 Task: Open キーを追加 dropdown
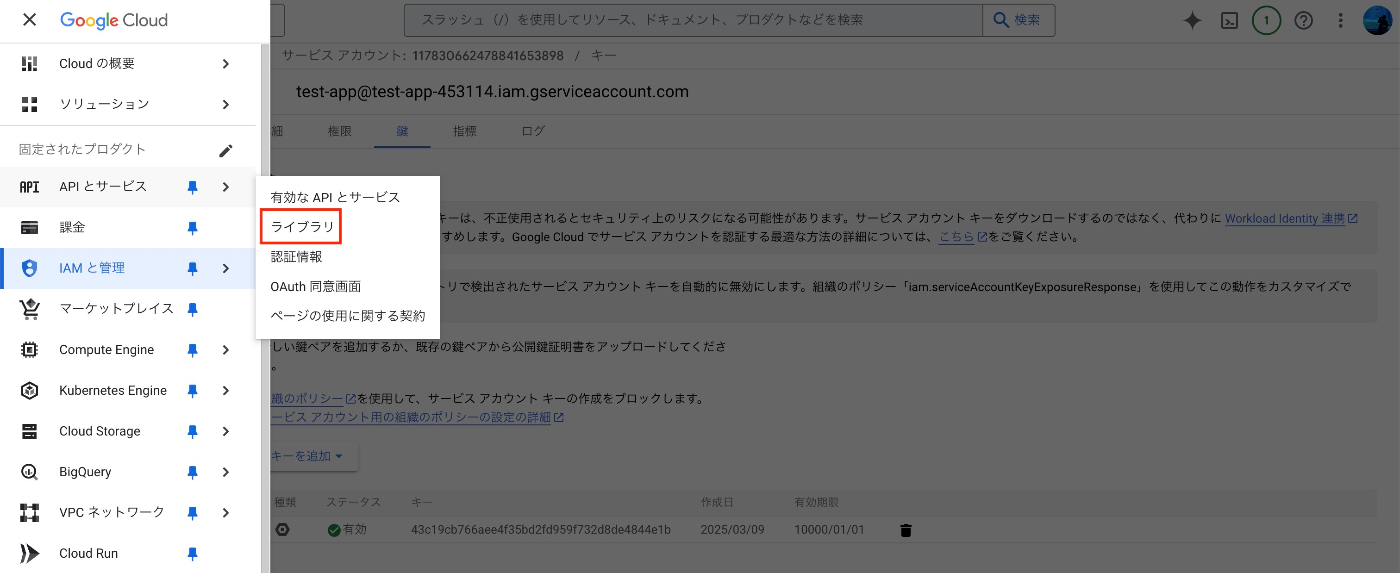tap(313, 456)
